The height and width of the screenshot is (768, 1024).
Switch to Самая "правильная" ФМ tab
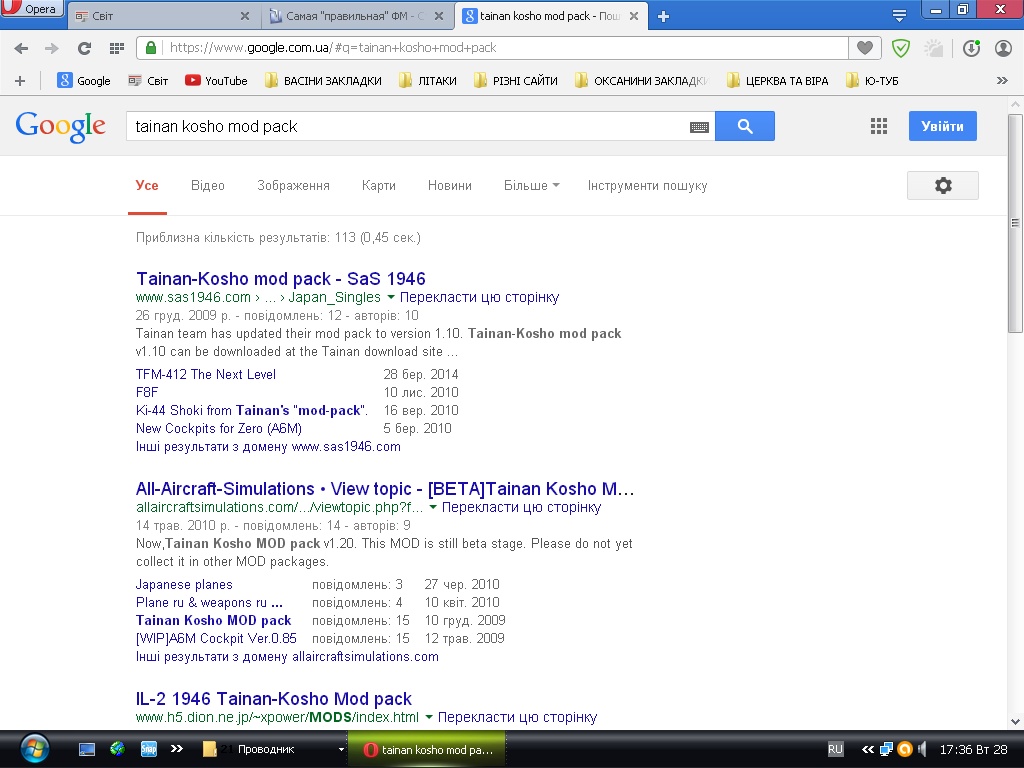(x=356, y=16)
